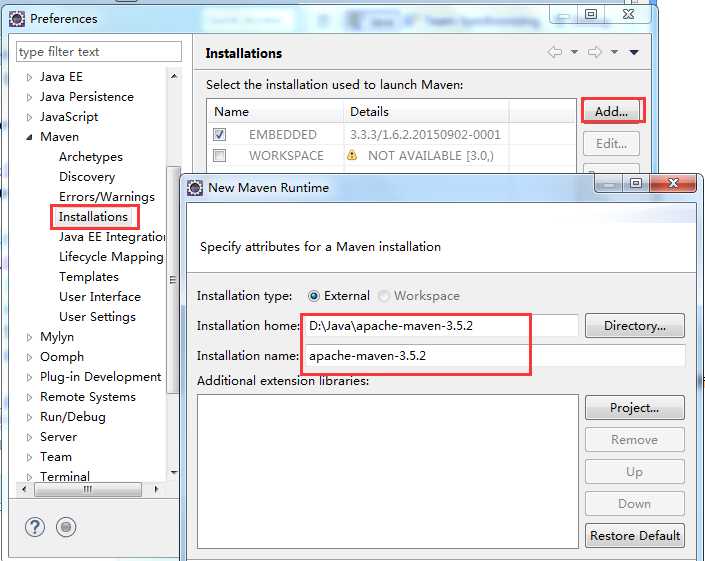Click the tree horizontal scrollbar thumb
This screenshot has height=561, width=705.
pos(88,489)
